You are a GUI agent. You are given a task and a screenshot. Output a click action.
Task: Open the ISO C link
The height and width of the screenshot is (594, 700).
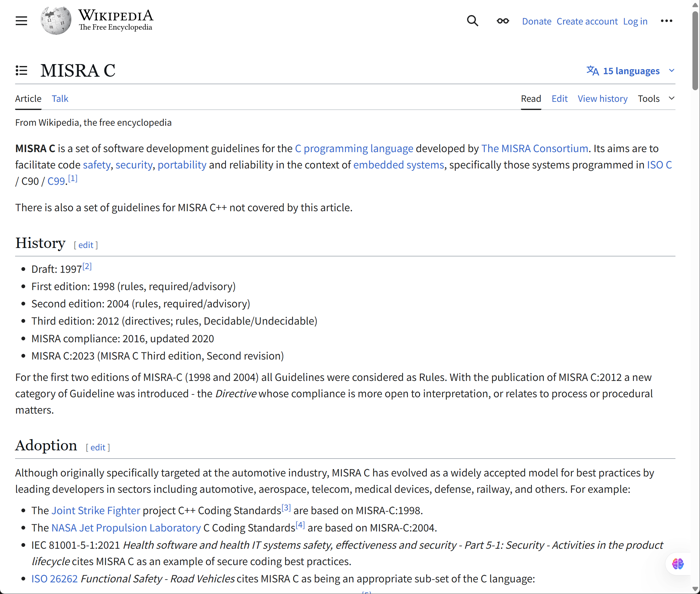(x=659, y=165)
